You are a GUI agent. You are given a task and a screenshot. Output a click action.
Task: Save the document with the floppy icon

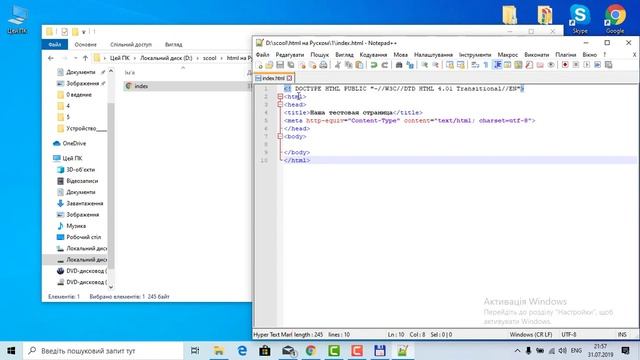[x=280, y=65]
